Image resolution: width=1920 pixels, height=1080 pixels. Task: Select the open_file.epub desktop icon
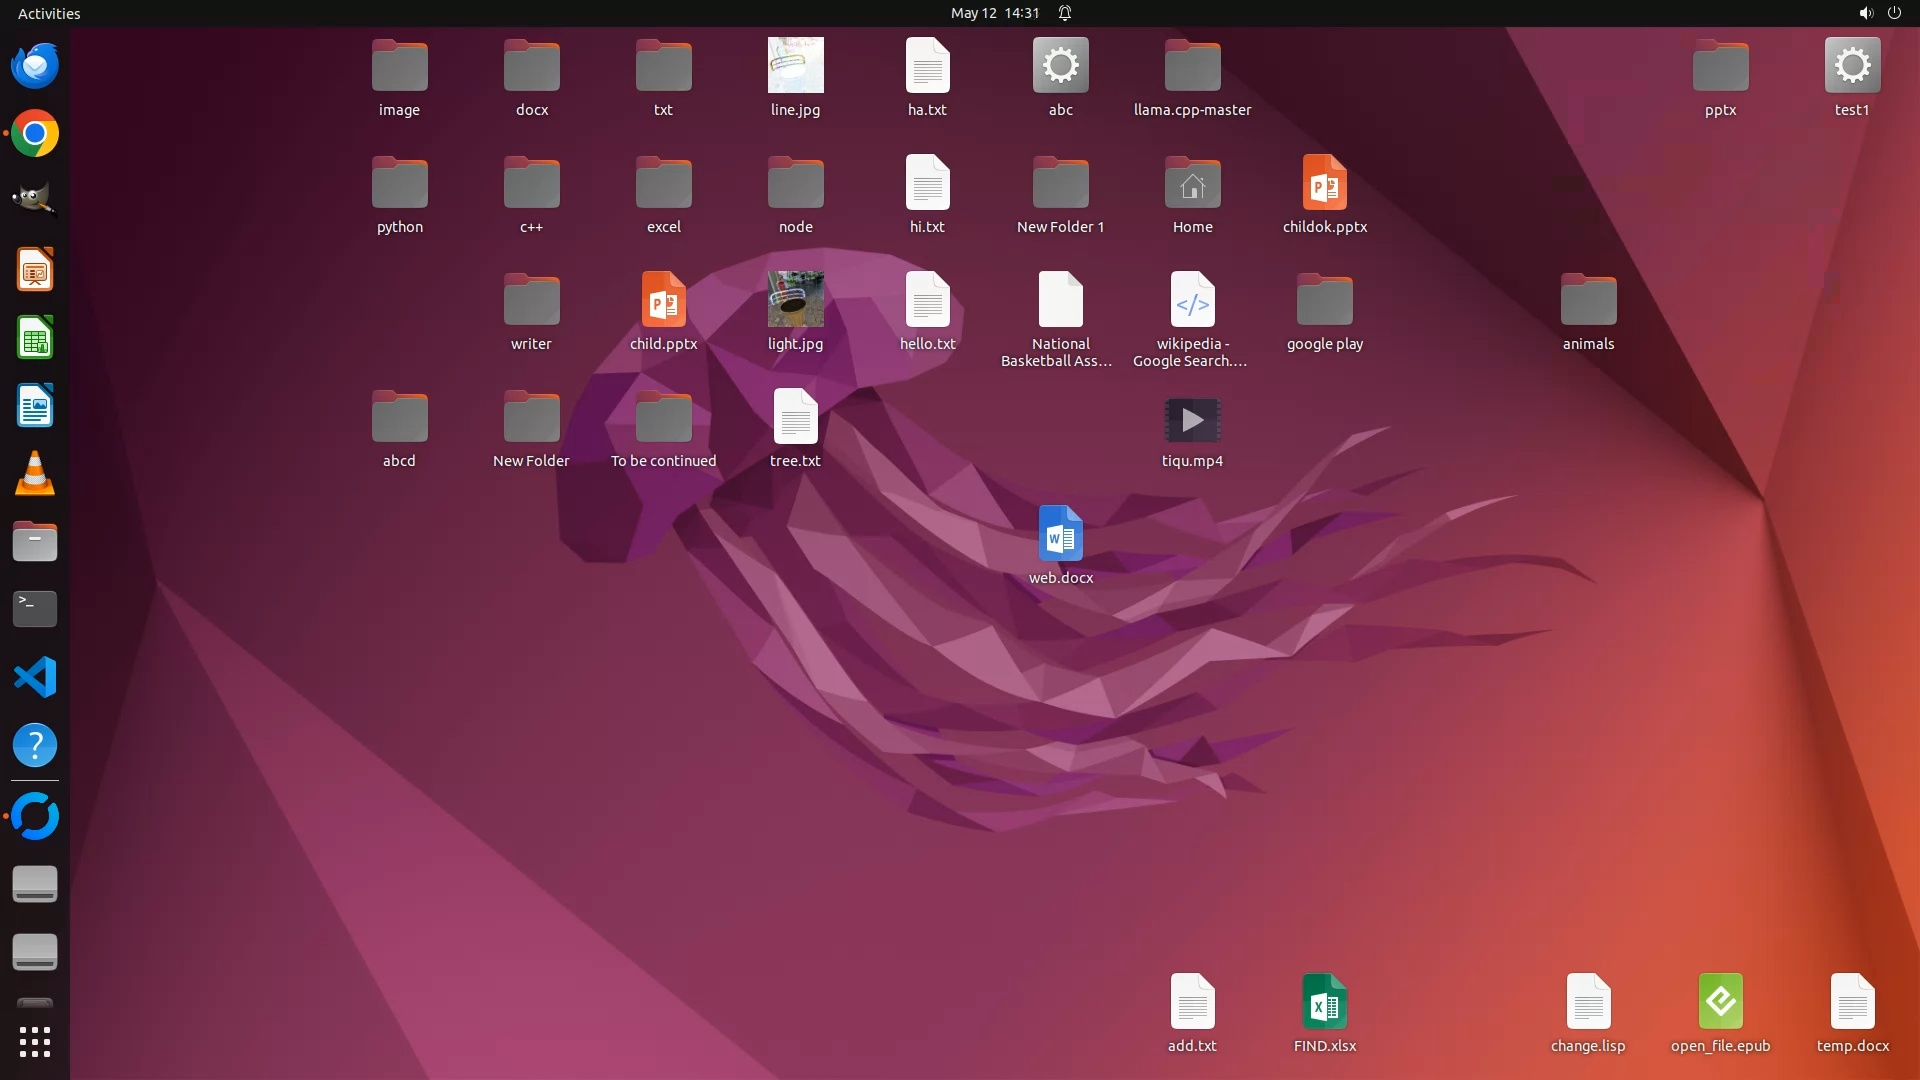(1720, 1002)
